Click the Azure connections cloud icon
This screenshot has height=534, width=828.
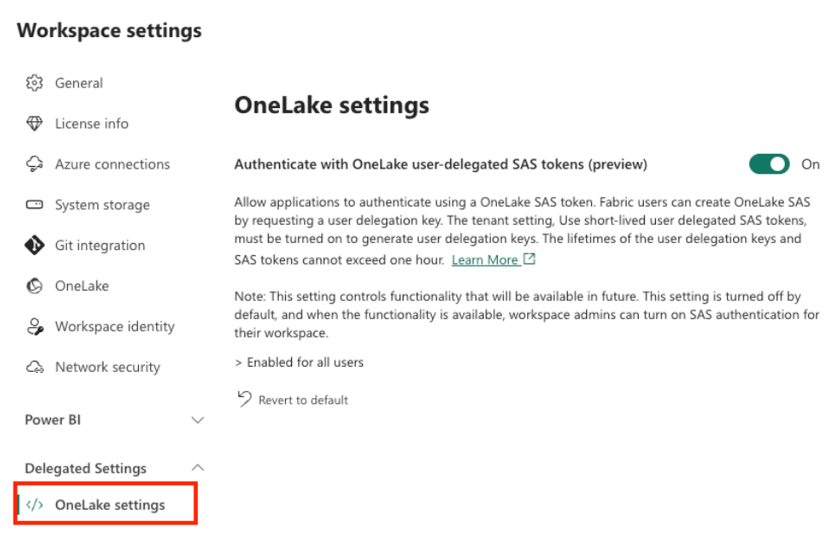point(35,164)
